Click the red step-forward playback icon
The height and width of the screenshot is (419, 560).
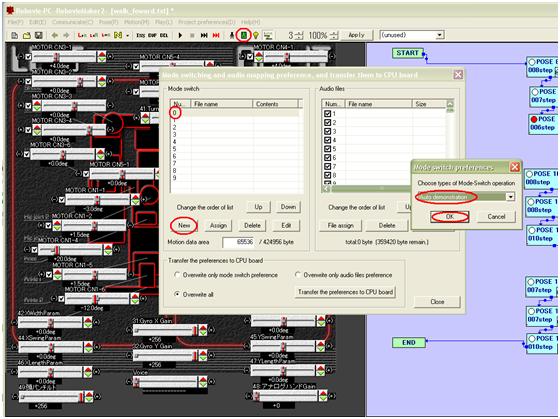[x=216, y=35]
